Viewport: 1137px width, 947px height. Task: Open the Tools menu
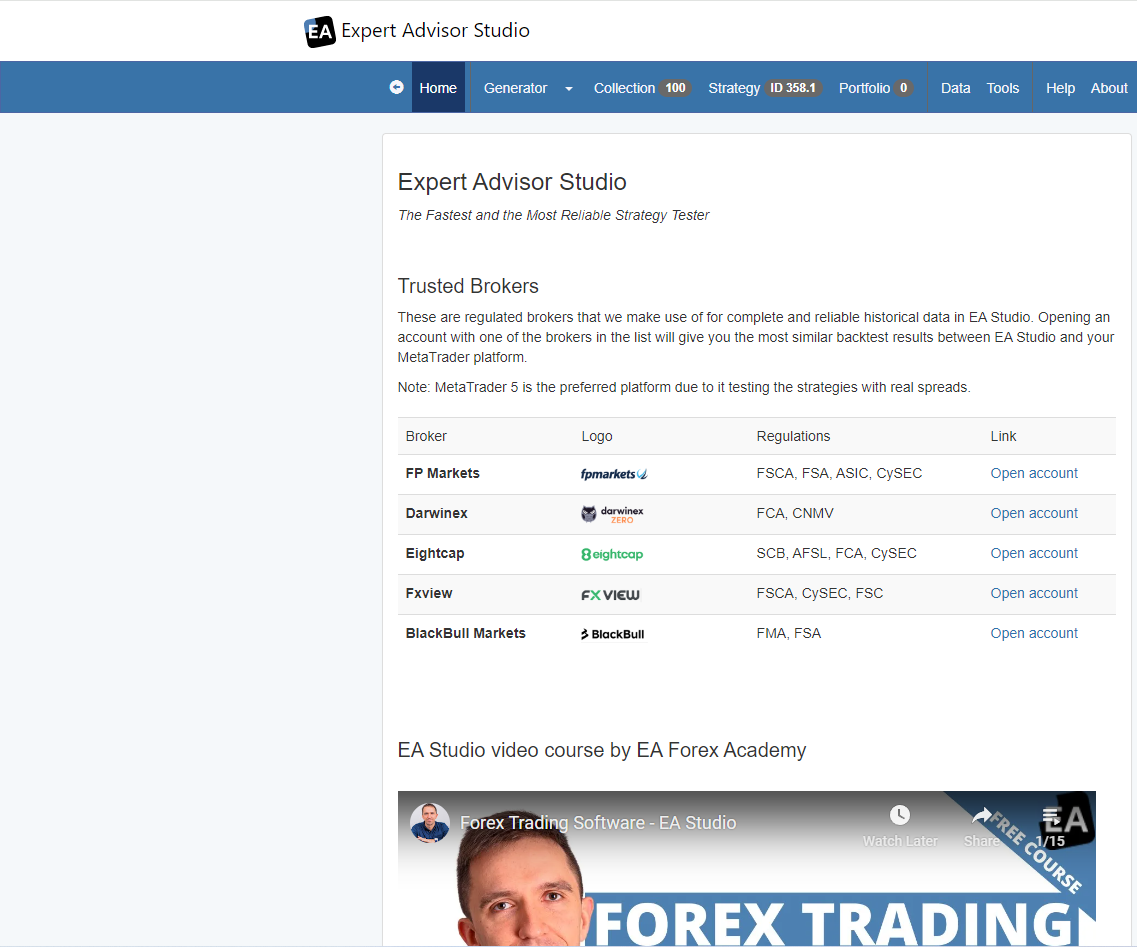pyautogui.click(x=1002, y=88)
